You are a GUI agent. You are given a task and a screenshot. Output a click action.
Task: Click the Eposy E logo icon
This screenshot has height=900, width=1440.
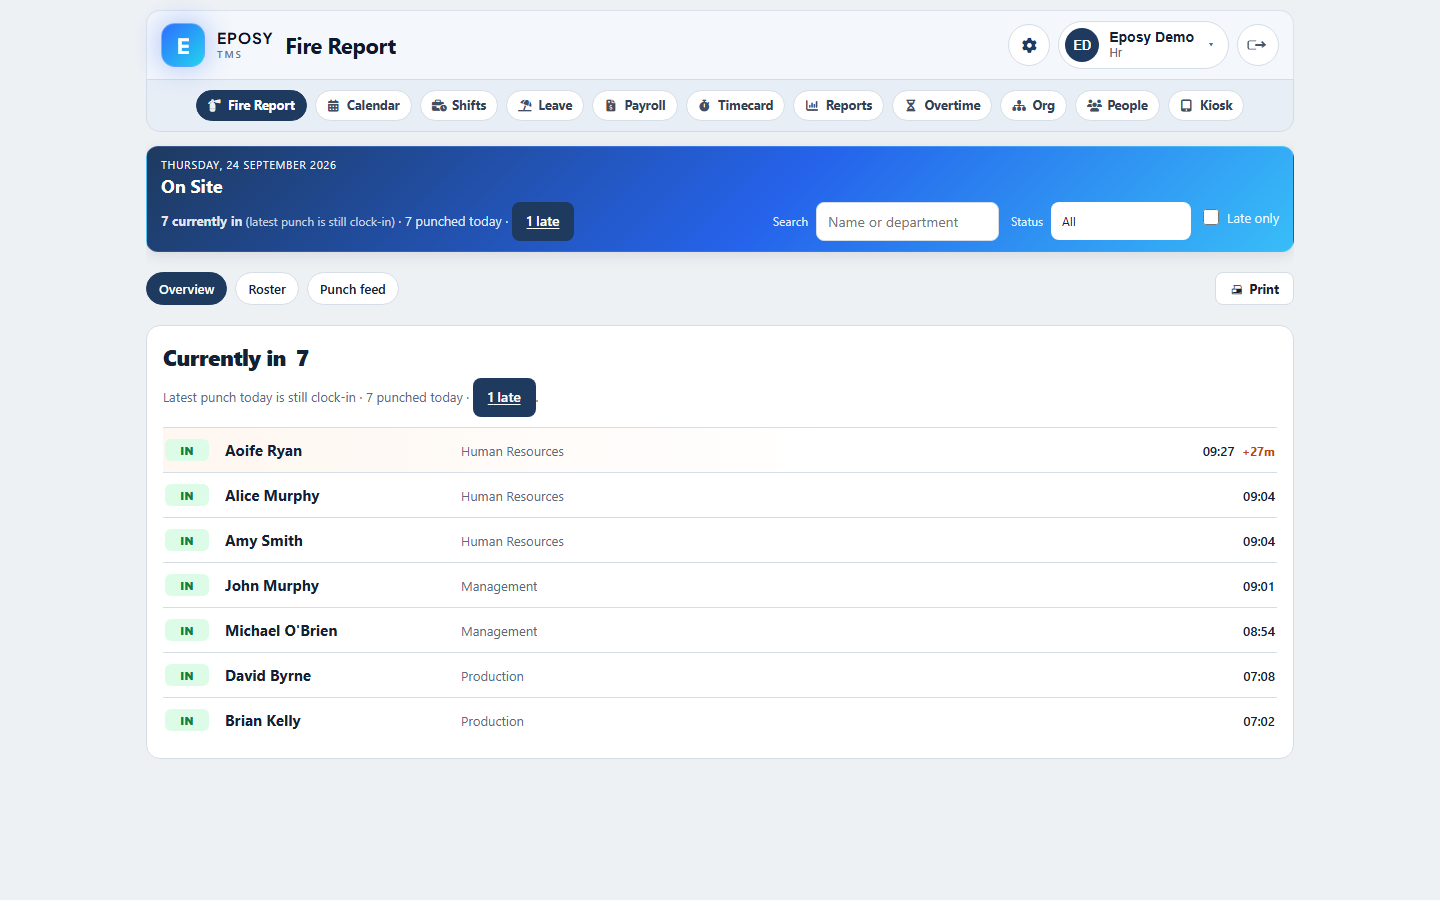coord(183,45)
